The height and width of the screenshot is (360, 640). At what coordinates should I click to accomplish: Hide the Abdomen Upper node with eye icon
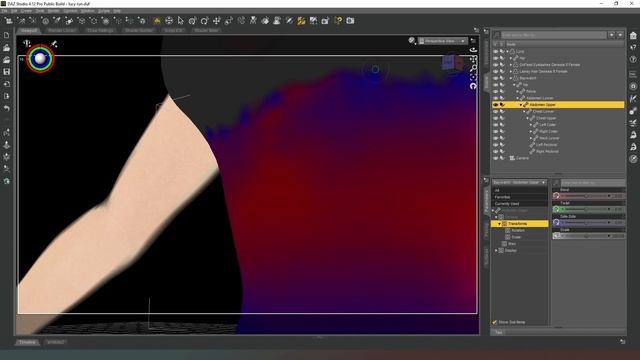tap(496, 105)
